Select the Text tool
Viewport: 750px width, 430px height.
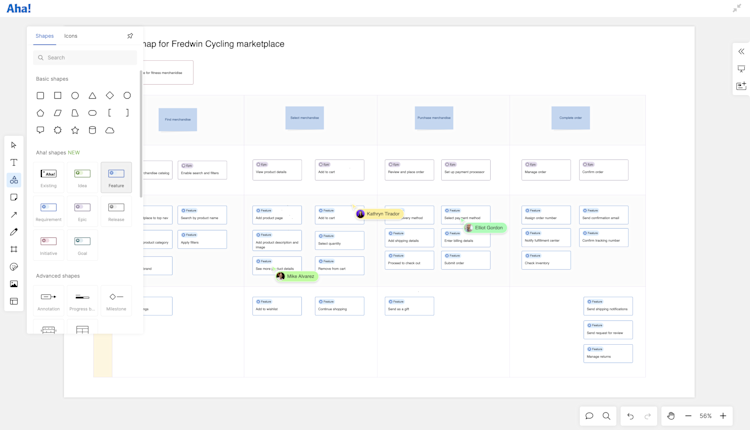14,163
